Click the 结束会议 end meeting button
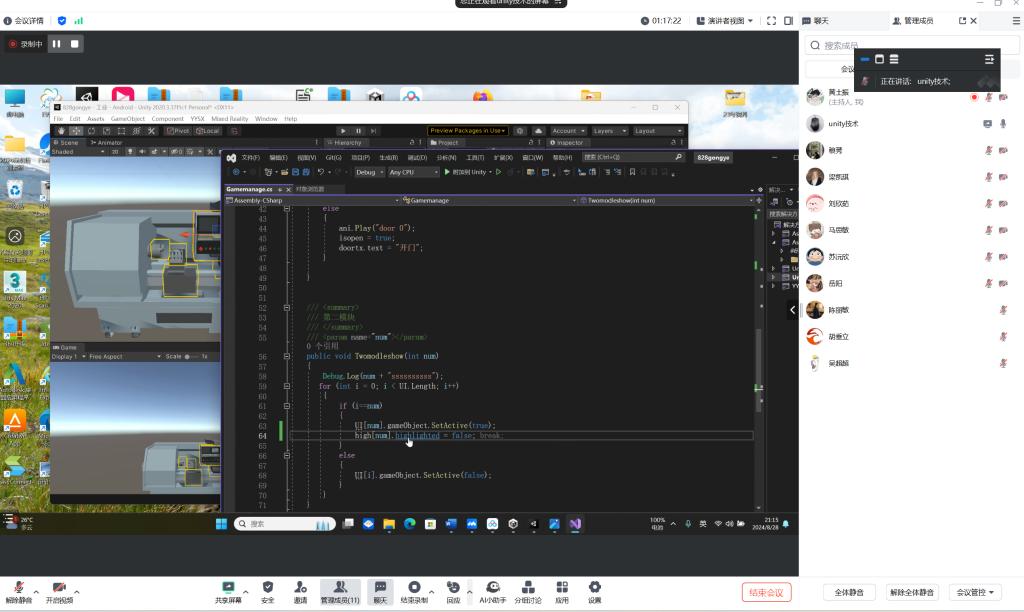 766,592
